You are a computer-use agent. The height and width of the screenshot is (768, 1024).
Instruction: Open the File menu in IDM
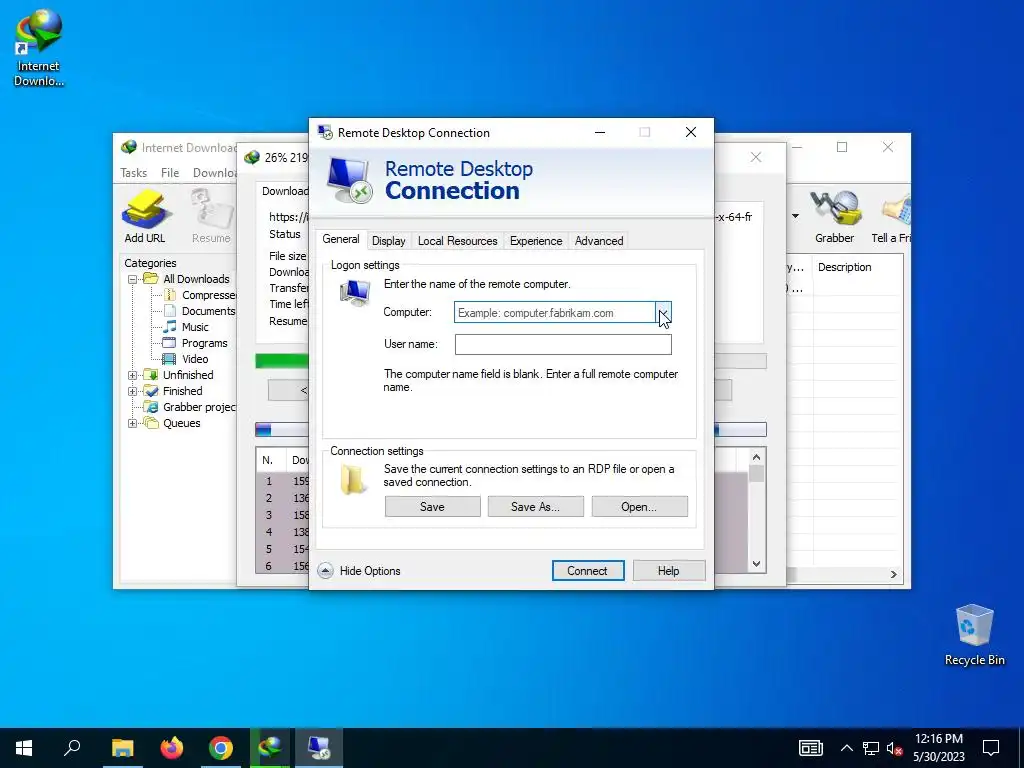point(170,173)
